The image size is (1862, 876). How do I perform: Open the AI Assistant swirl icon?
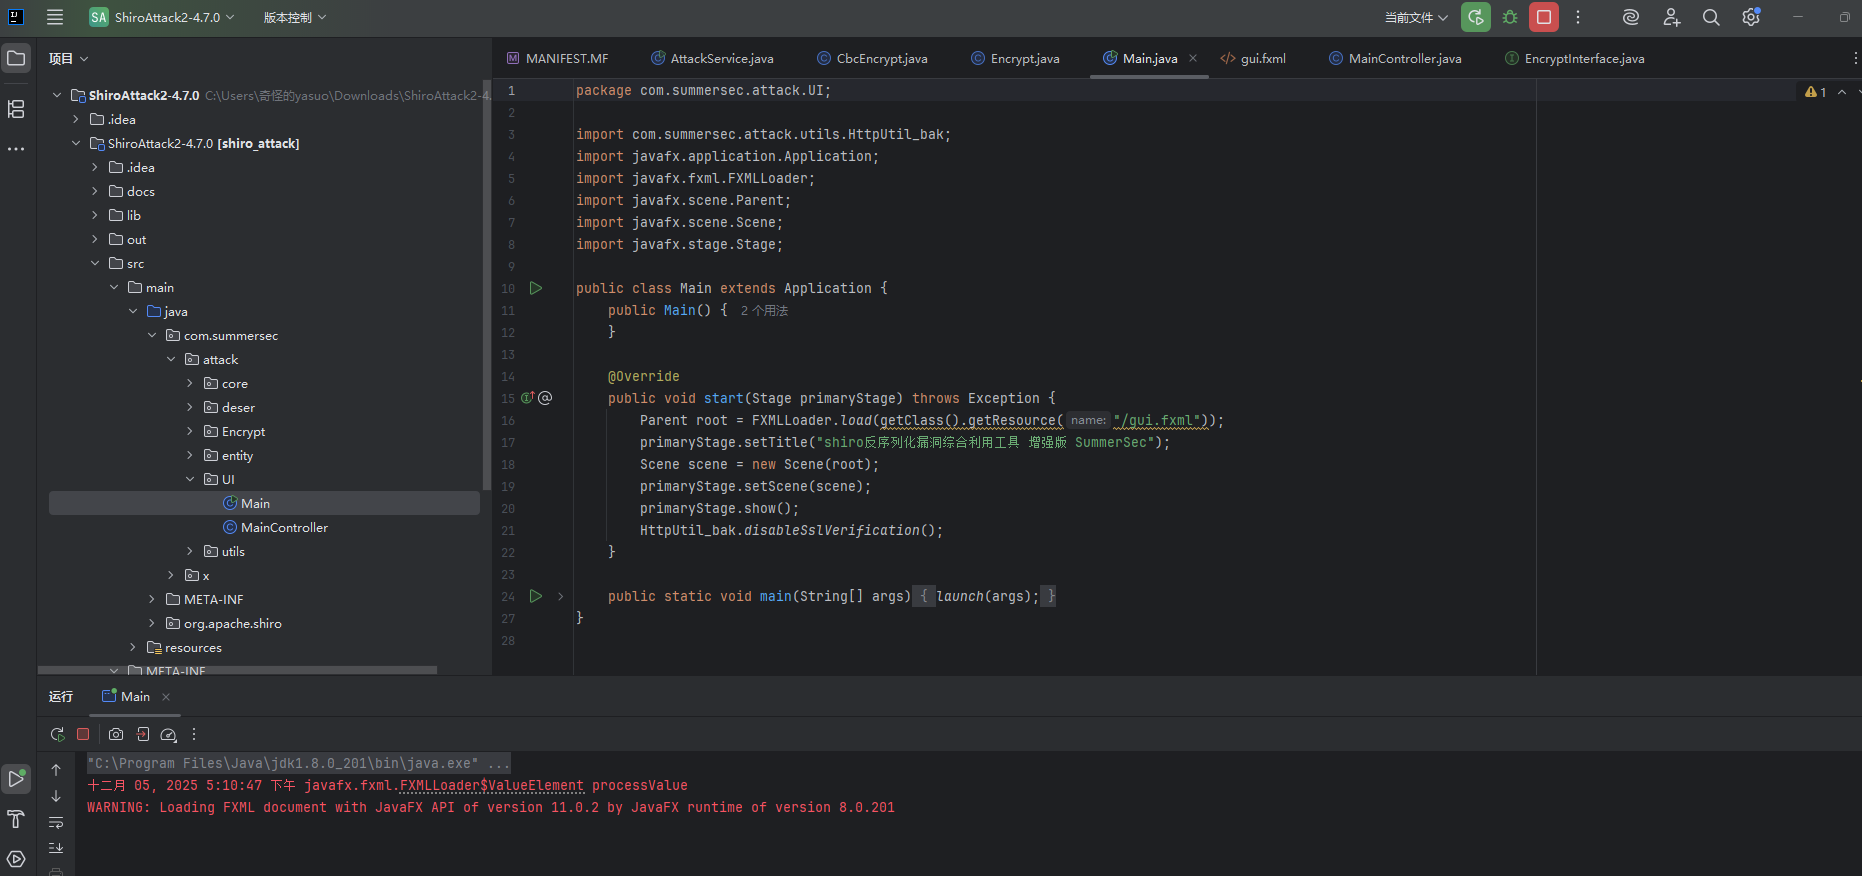1631,17
